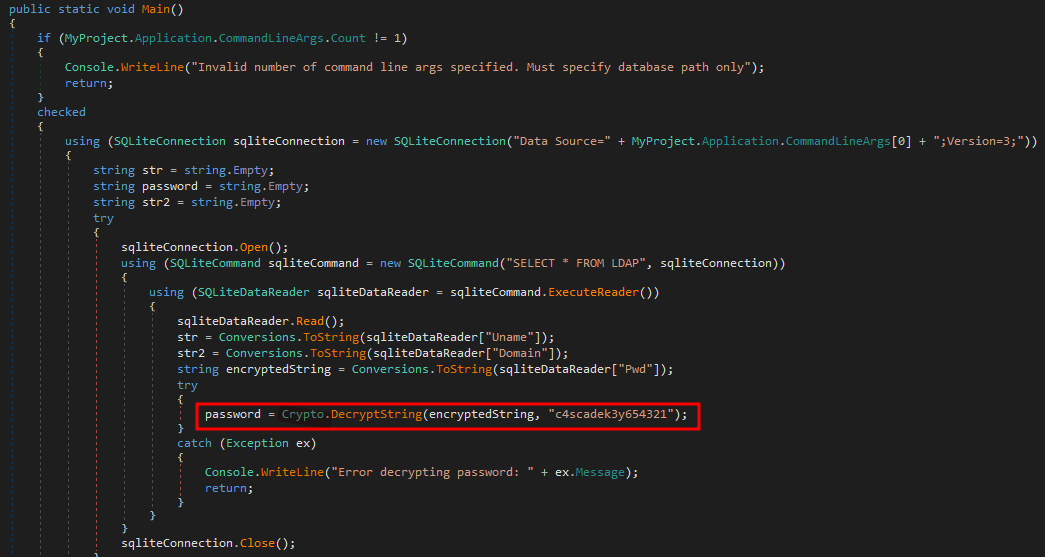
Task: Select the string password declaration
Action: [x=201, y=186]
